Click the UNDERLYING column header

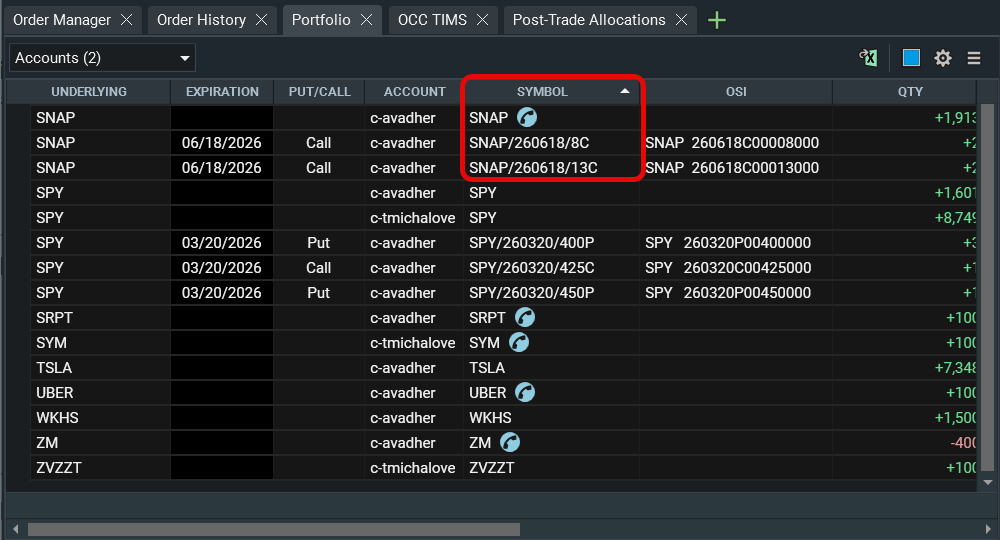point(89,92)
